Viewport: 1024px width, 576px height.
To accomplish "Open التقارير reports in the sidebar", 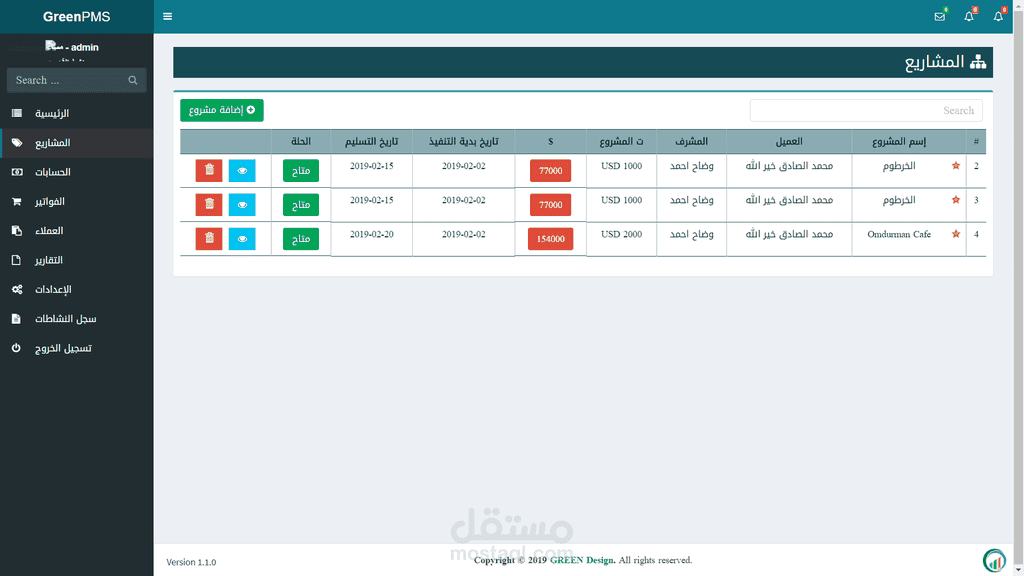I will 77,261.
